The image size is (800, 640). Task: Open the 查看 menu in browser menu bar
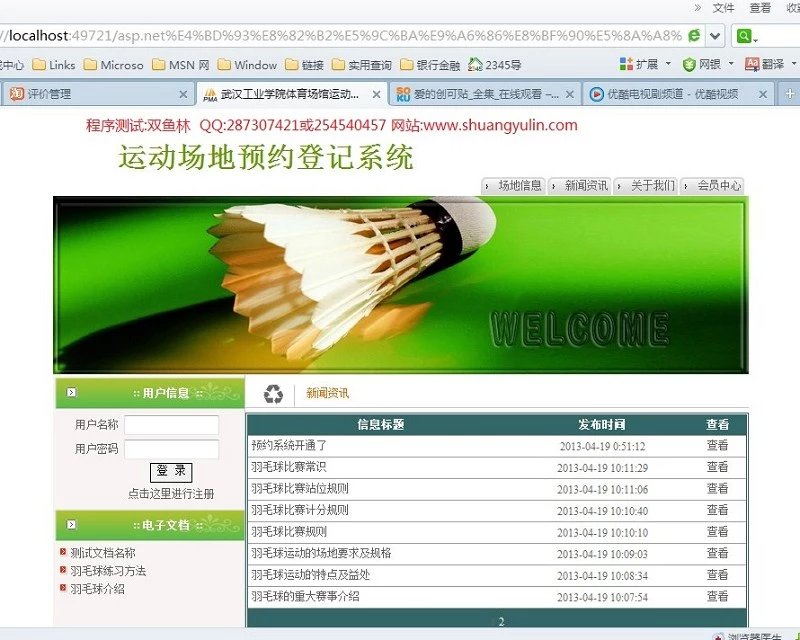[x=760, y=8]
